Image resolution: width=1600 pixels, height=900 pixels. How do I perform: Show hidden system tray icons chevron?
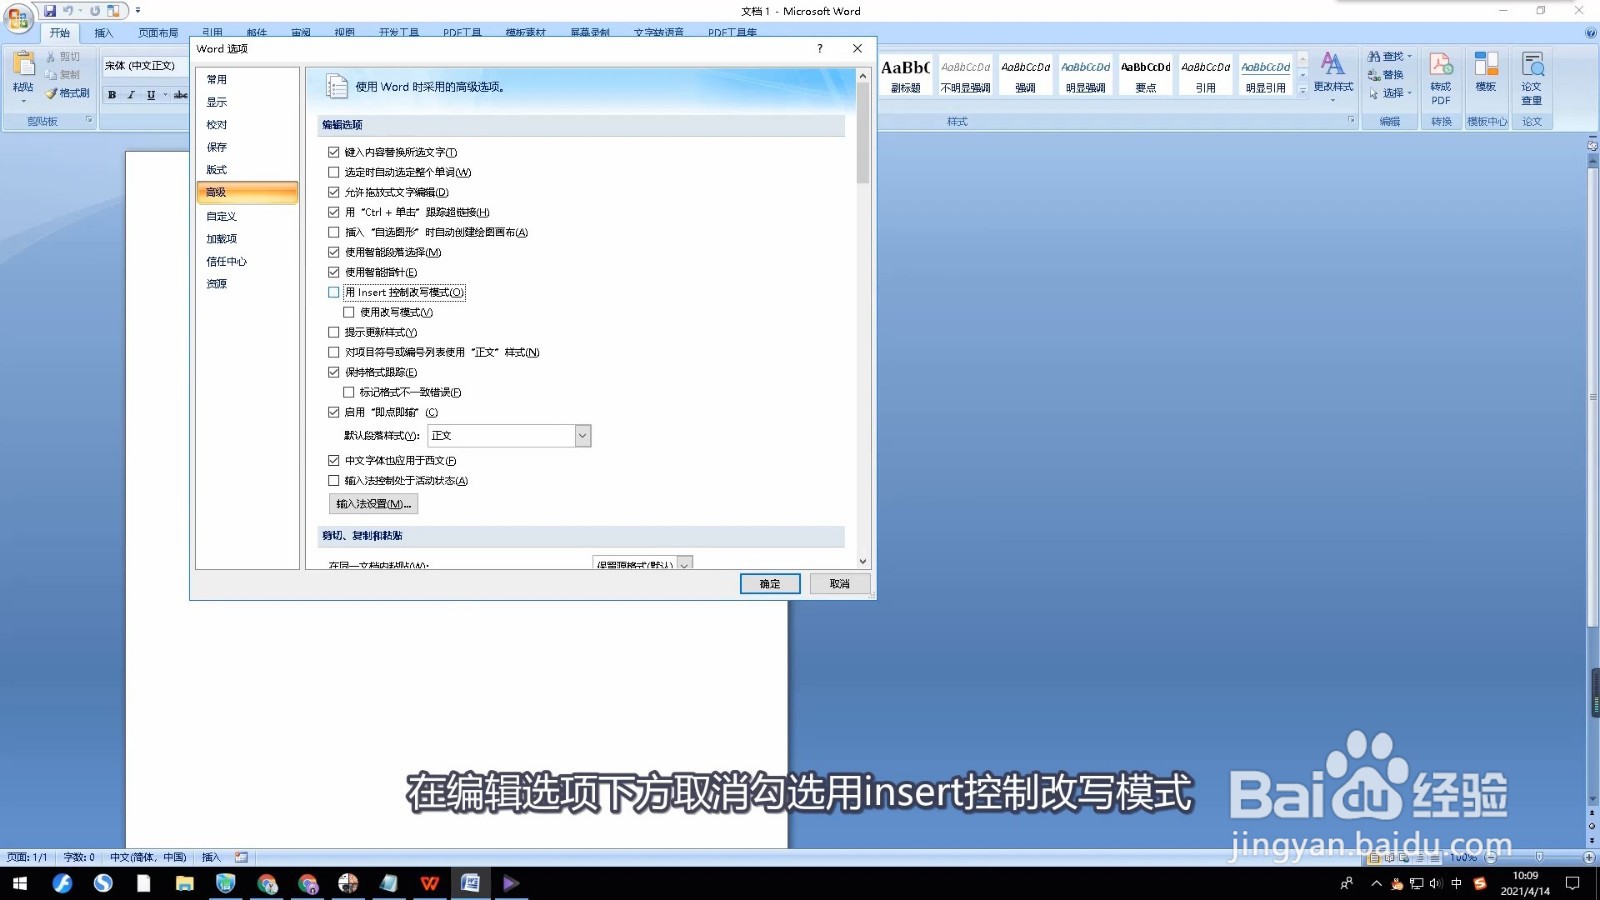(1376, 883)
